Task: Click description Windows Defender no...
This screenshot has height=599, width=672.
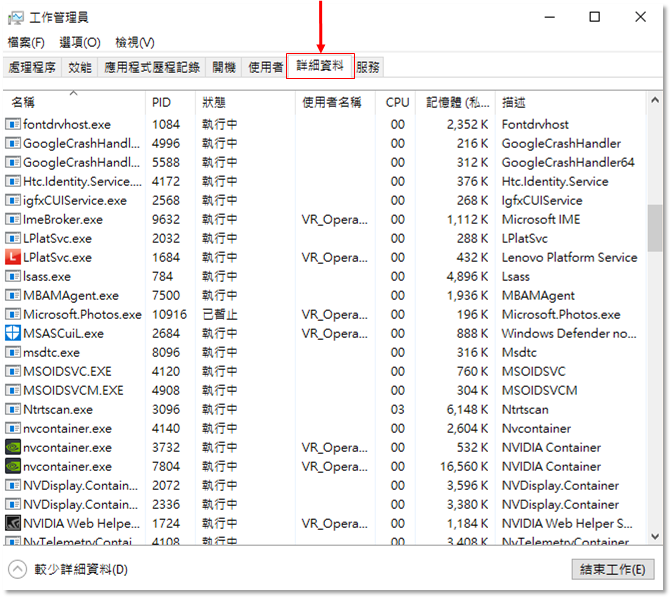Action: tap(569, 334)
